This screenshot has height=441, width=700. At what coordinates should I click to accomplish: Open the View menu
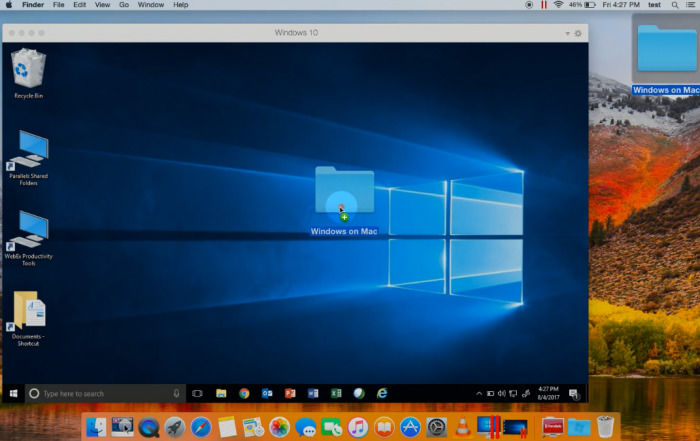point(102,5)
